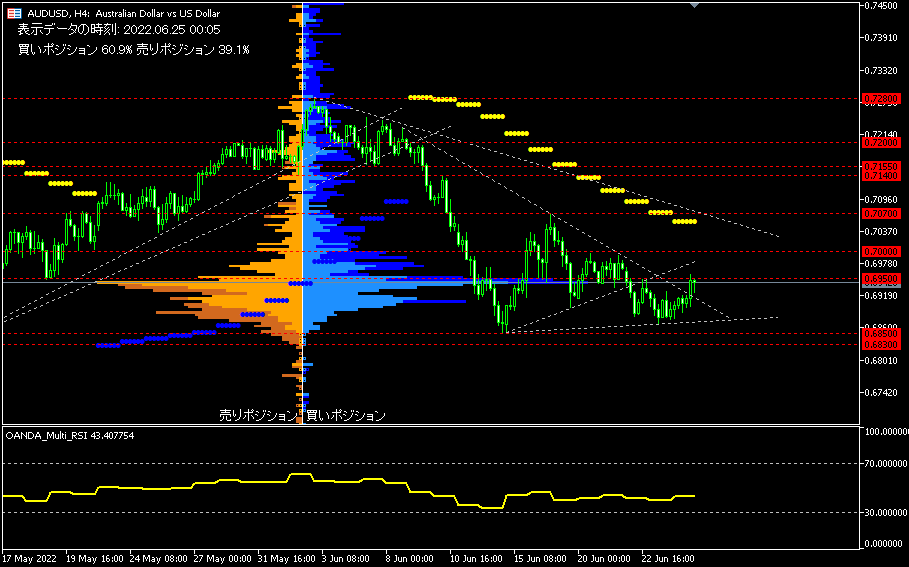Click the 8 Jun 00:00 time label
909x567 pixels.
point(410,559)
